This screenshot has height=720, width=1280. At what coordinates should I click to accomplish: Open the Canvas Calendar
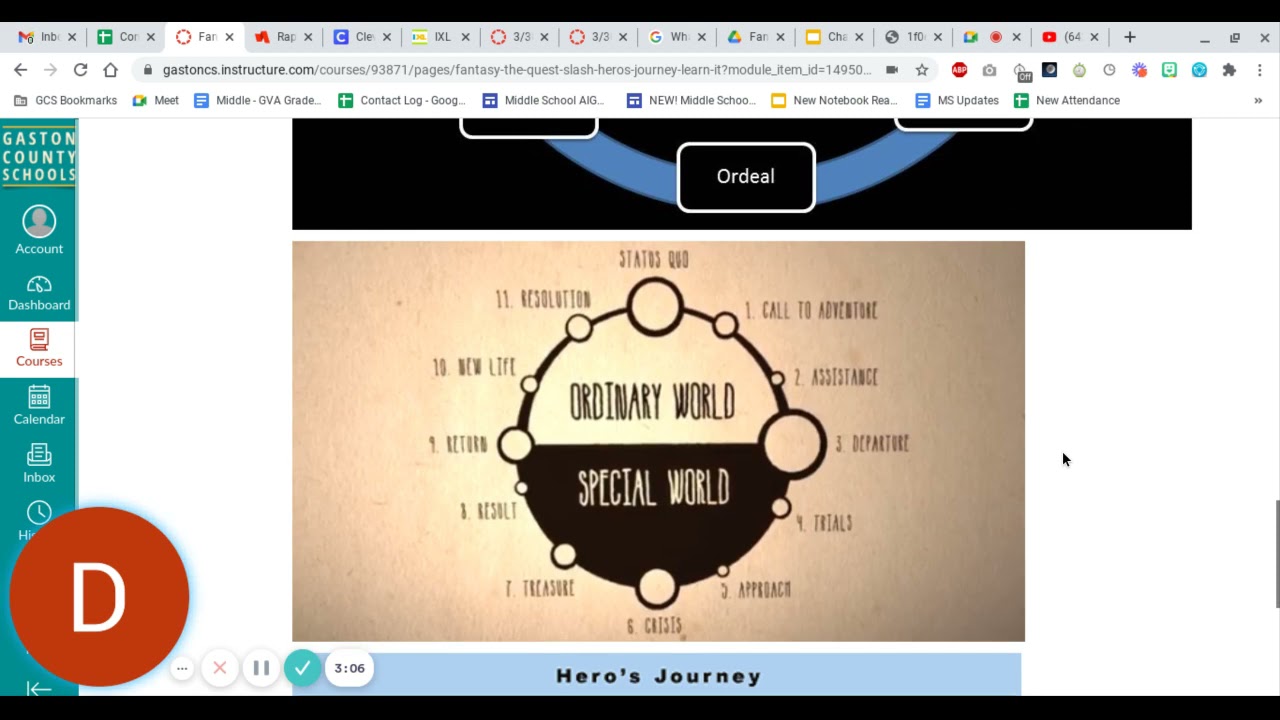(x=39, y=406)
